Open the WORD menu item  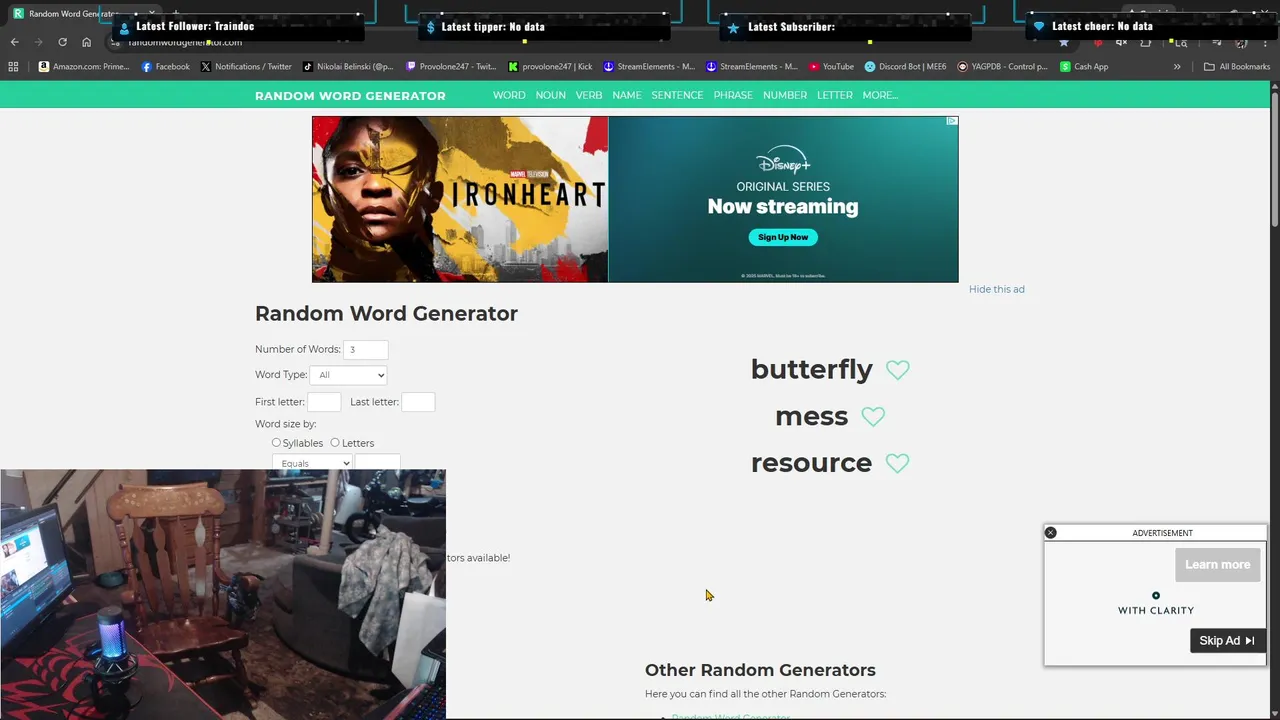pos(509,95)
